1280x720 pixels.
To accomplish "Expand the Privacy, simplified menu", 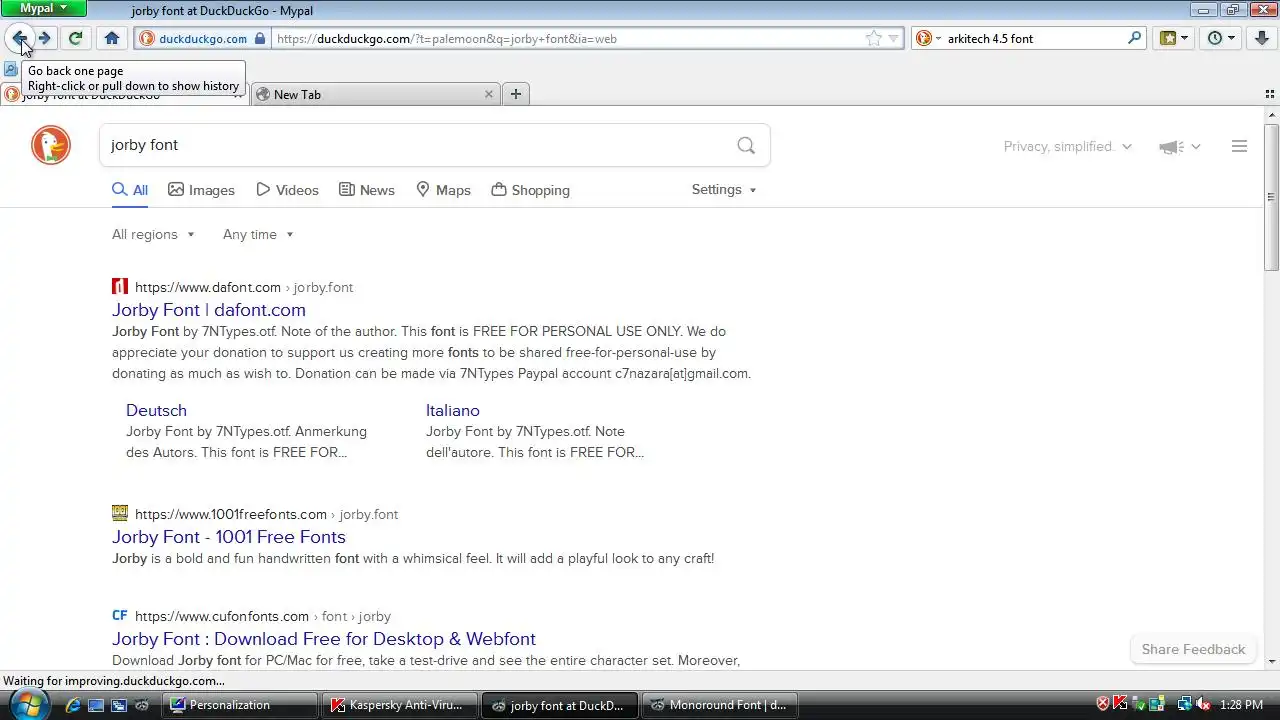I will pos(1067,146).
